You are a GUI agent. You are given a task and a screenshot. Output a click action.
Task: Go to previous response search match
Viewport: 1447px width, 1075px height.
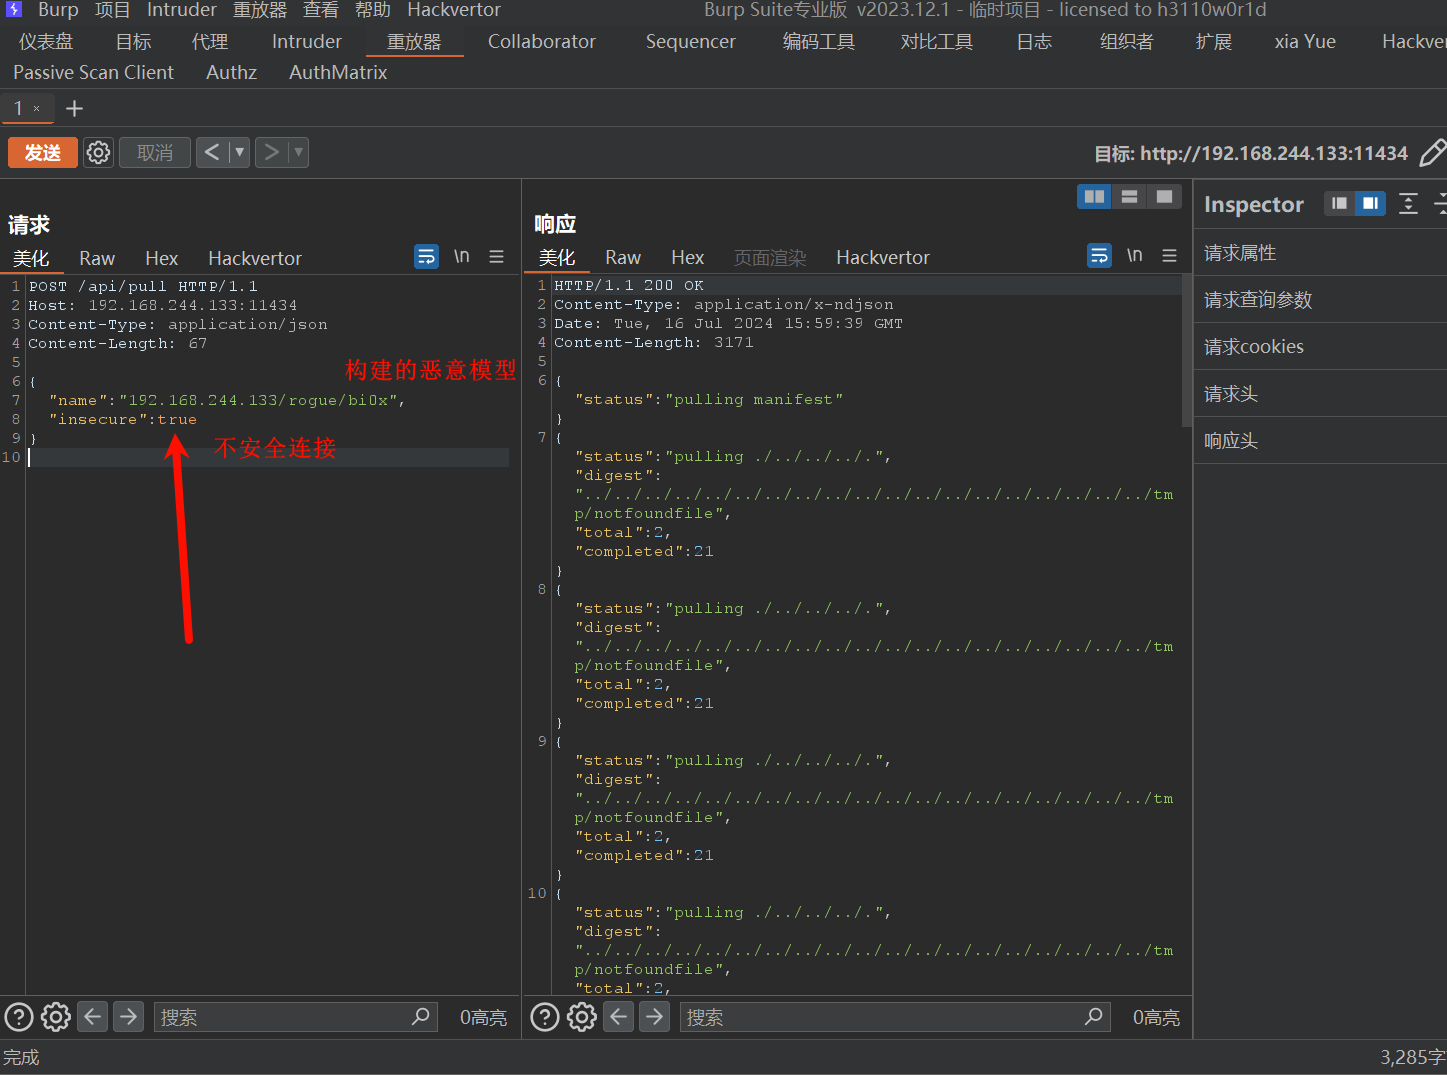[x=619, y=1017]
